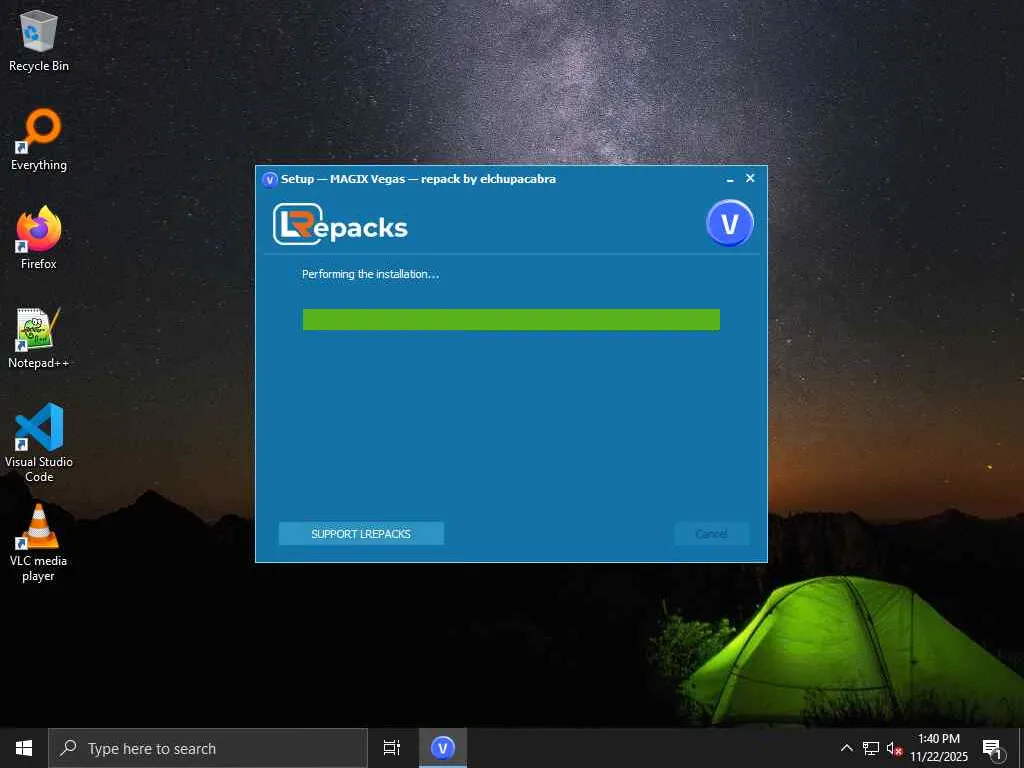
Task: Open the Recycle Bin desktop icon
Action: click(x=39, y=40)
